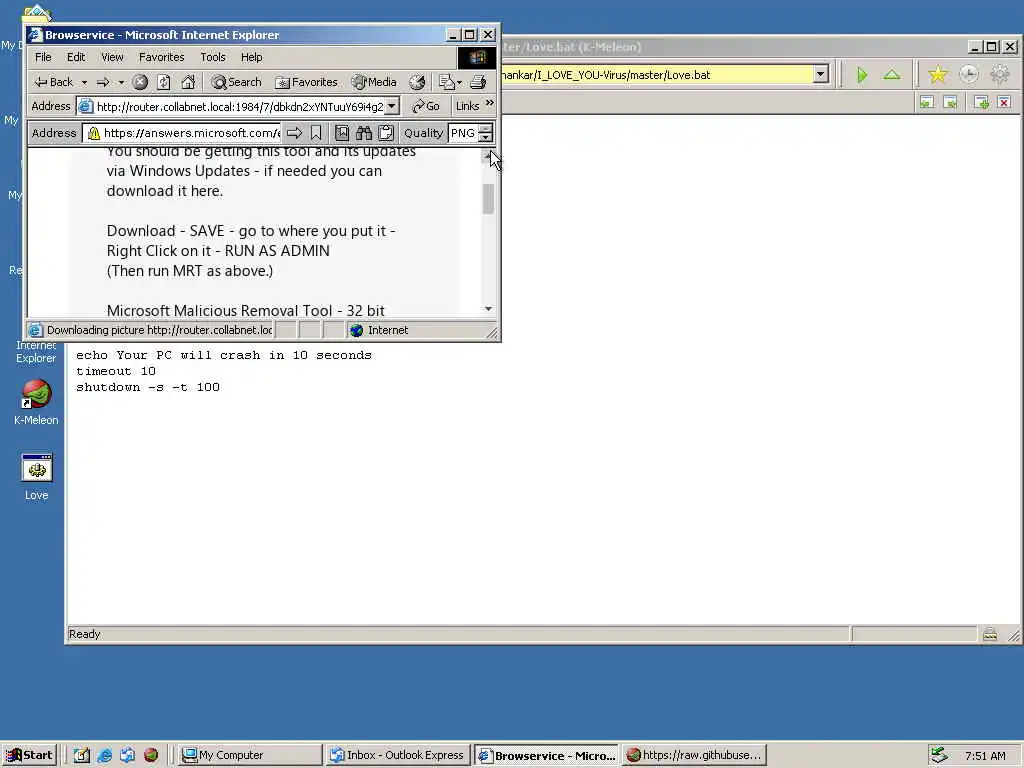Click the Refresh page icon in IE

tap(164, 82)
